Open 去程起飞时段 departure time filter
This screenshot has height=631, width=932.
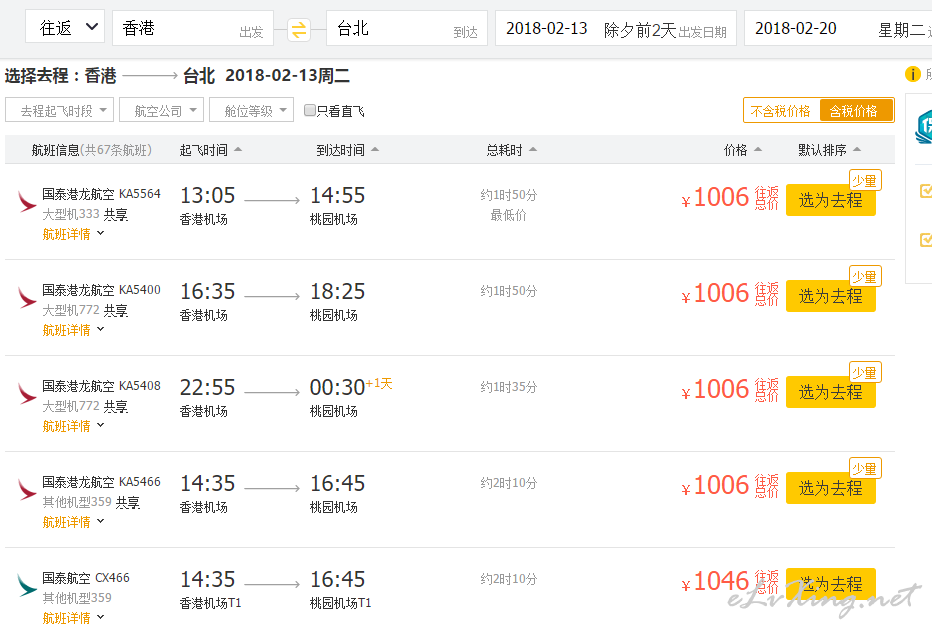coord(59,110)
